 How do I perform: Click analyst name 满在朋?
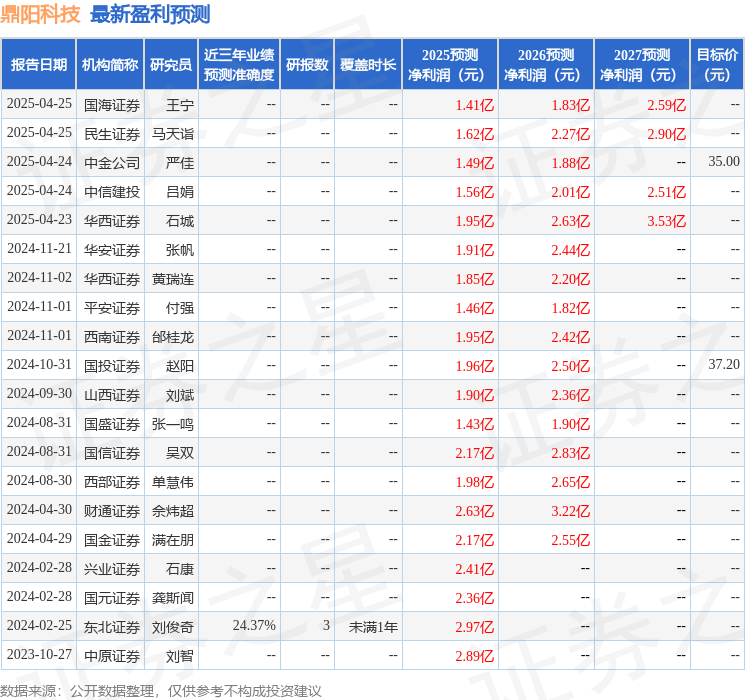(x=172, y=540)
